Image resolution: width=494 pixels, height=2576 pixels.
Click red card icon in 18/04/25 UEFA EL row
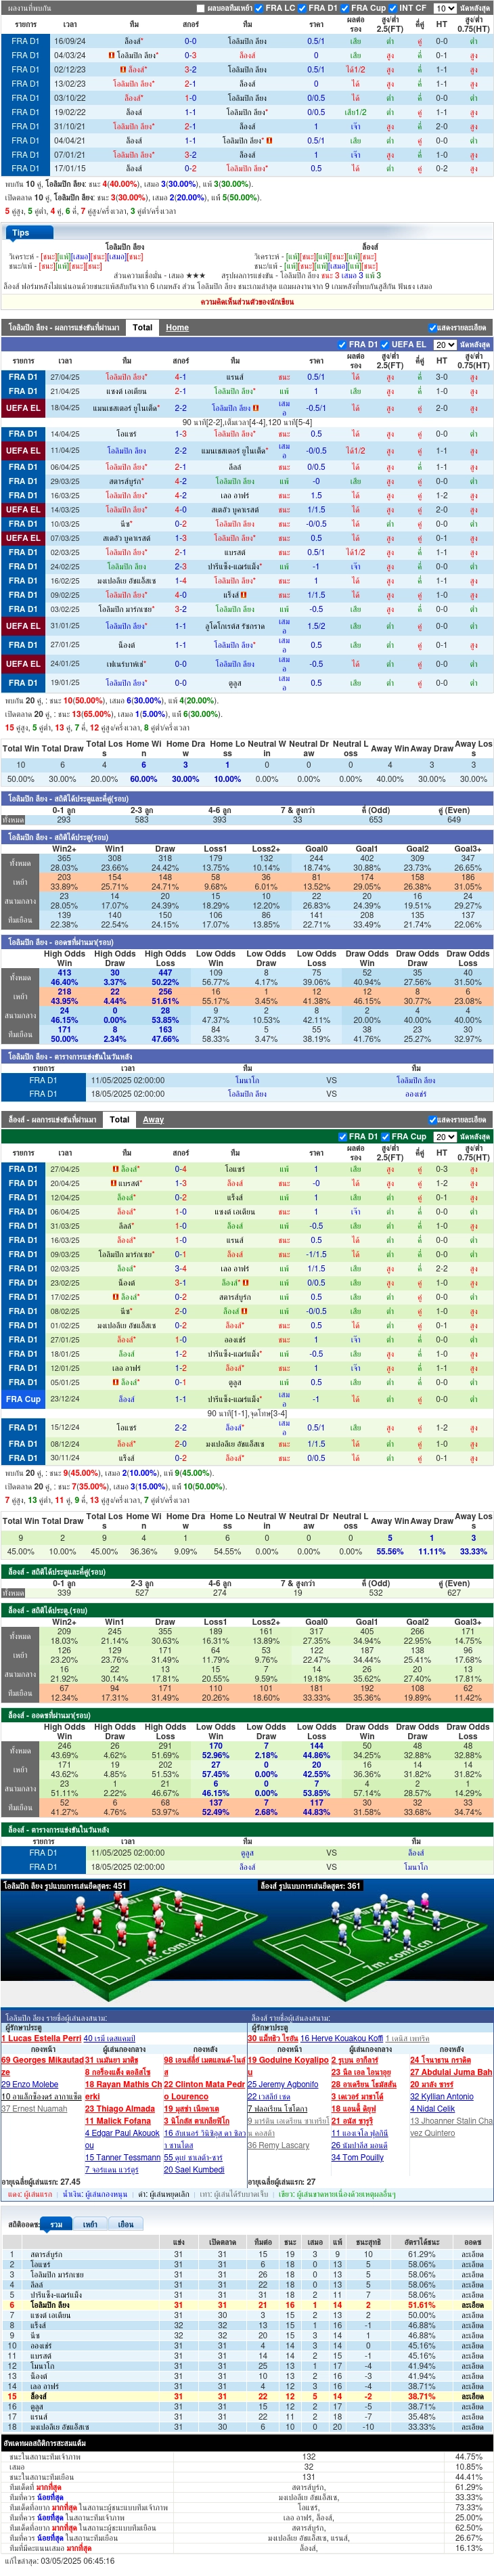pyautogui.click(x=256, y=408)
